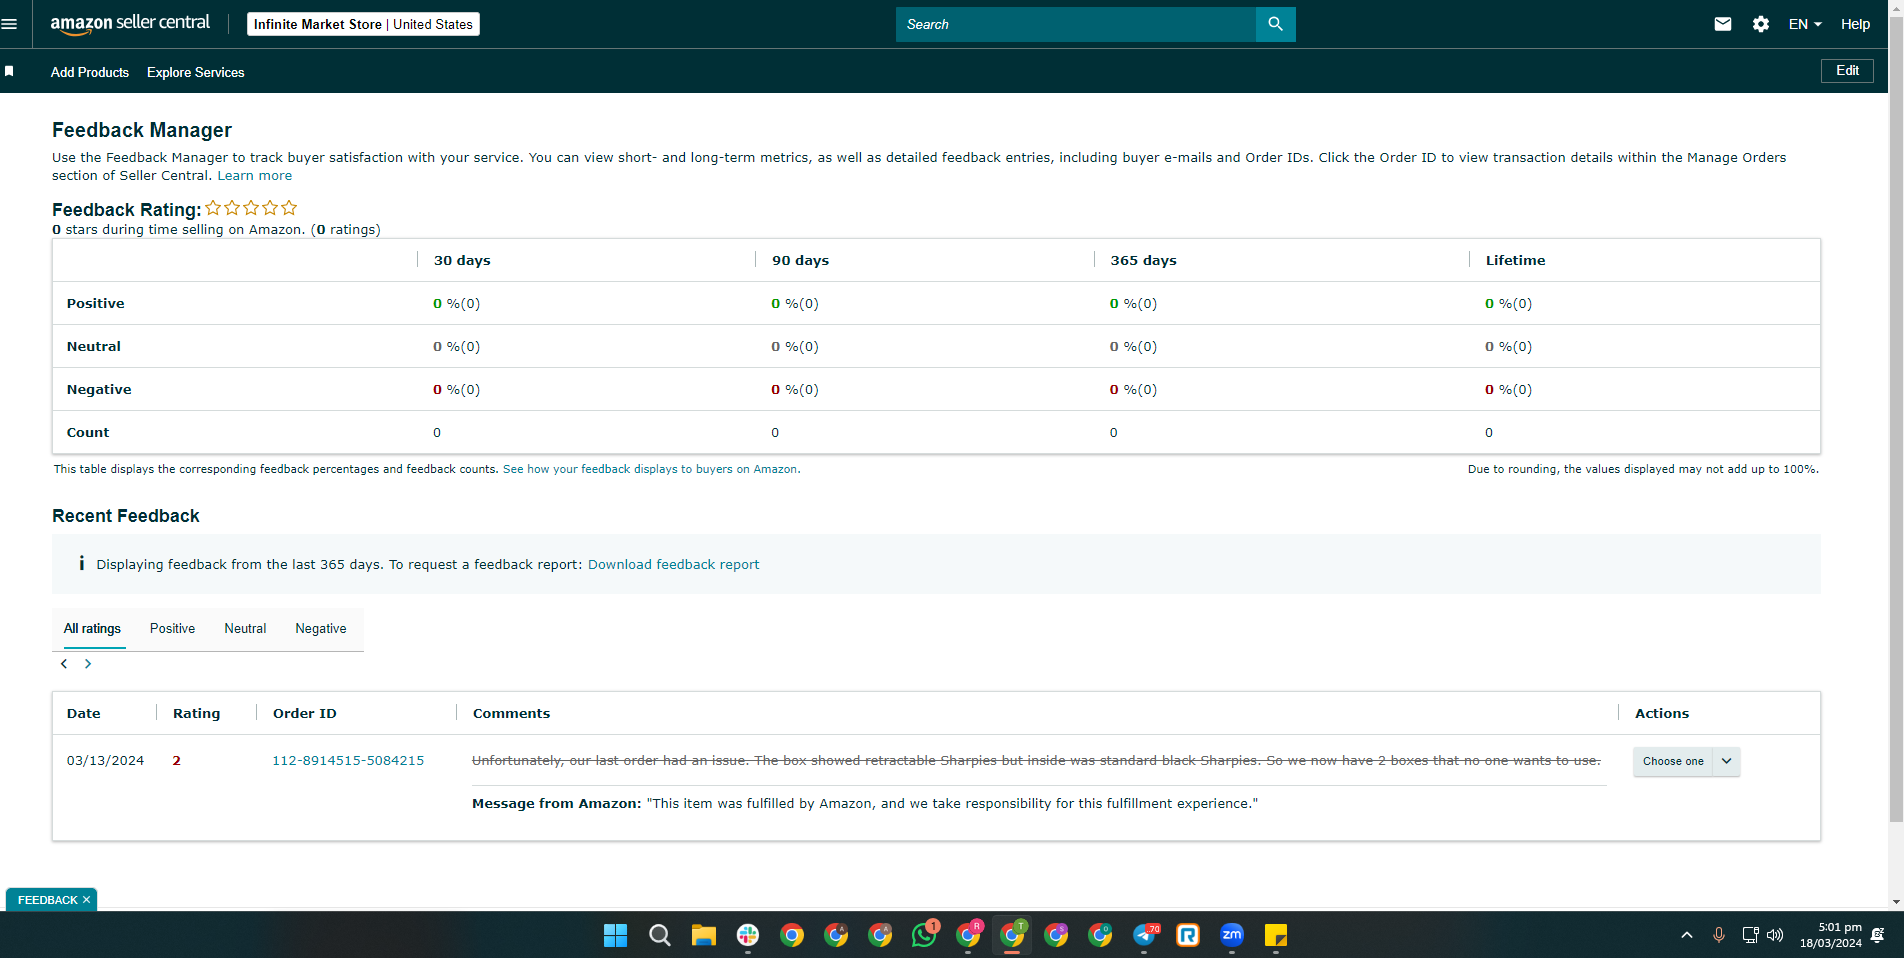This screenshot has width=1904, height=958.
Task: Click the volume speaker tray icon
Action: click(1775, 935)
